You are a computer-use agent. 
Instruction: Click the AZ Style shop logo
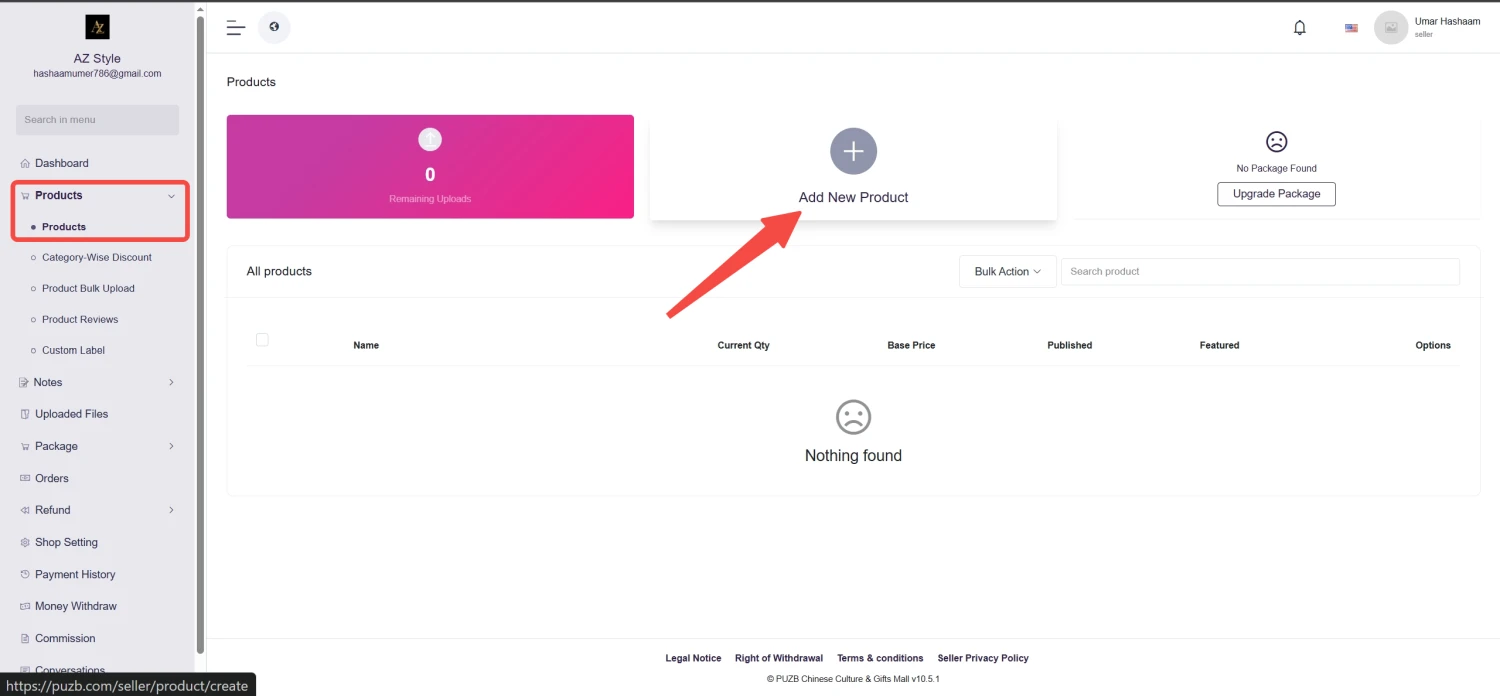click(97, 27)
